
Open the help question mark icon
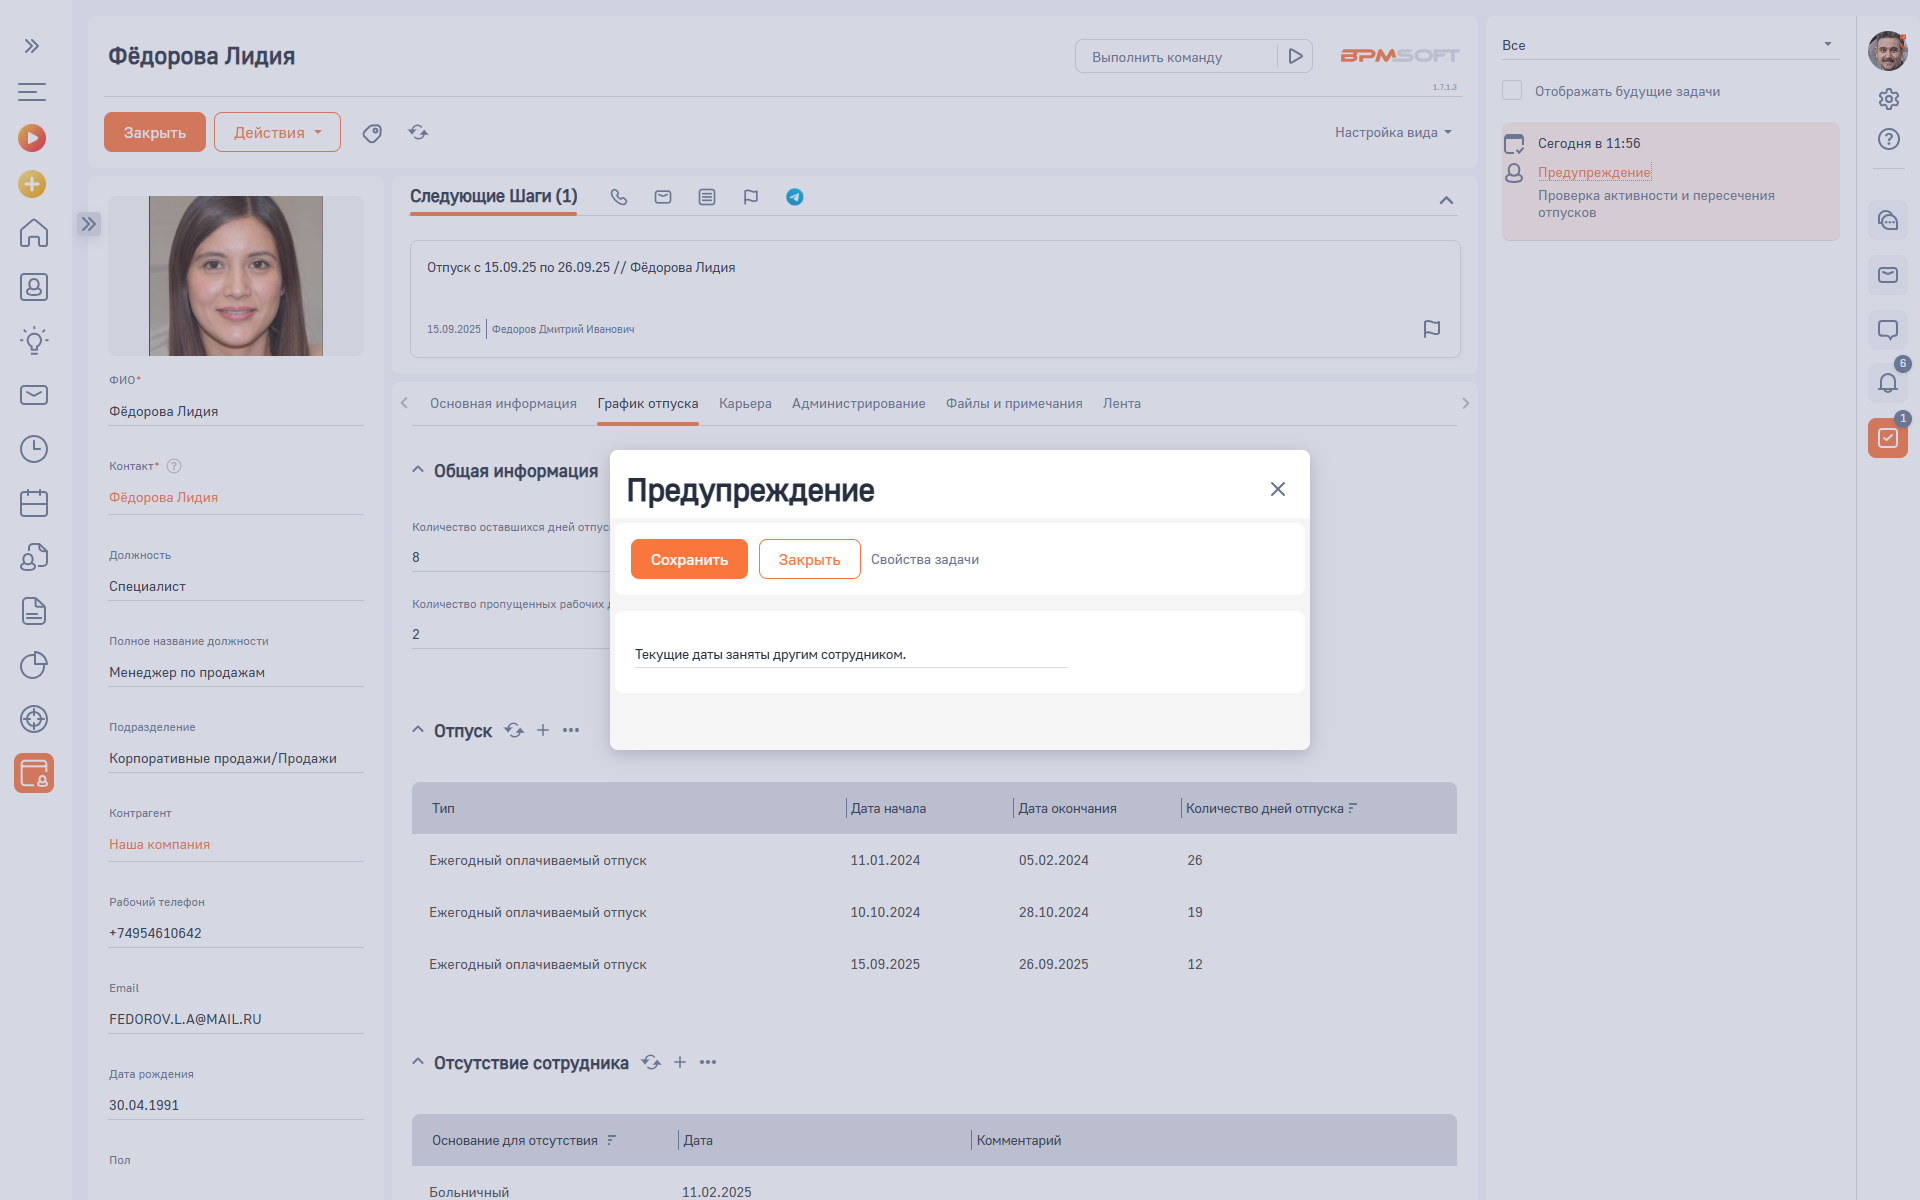tap(1888, 139)
